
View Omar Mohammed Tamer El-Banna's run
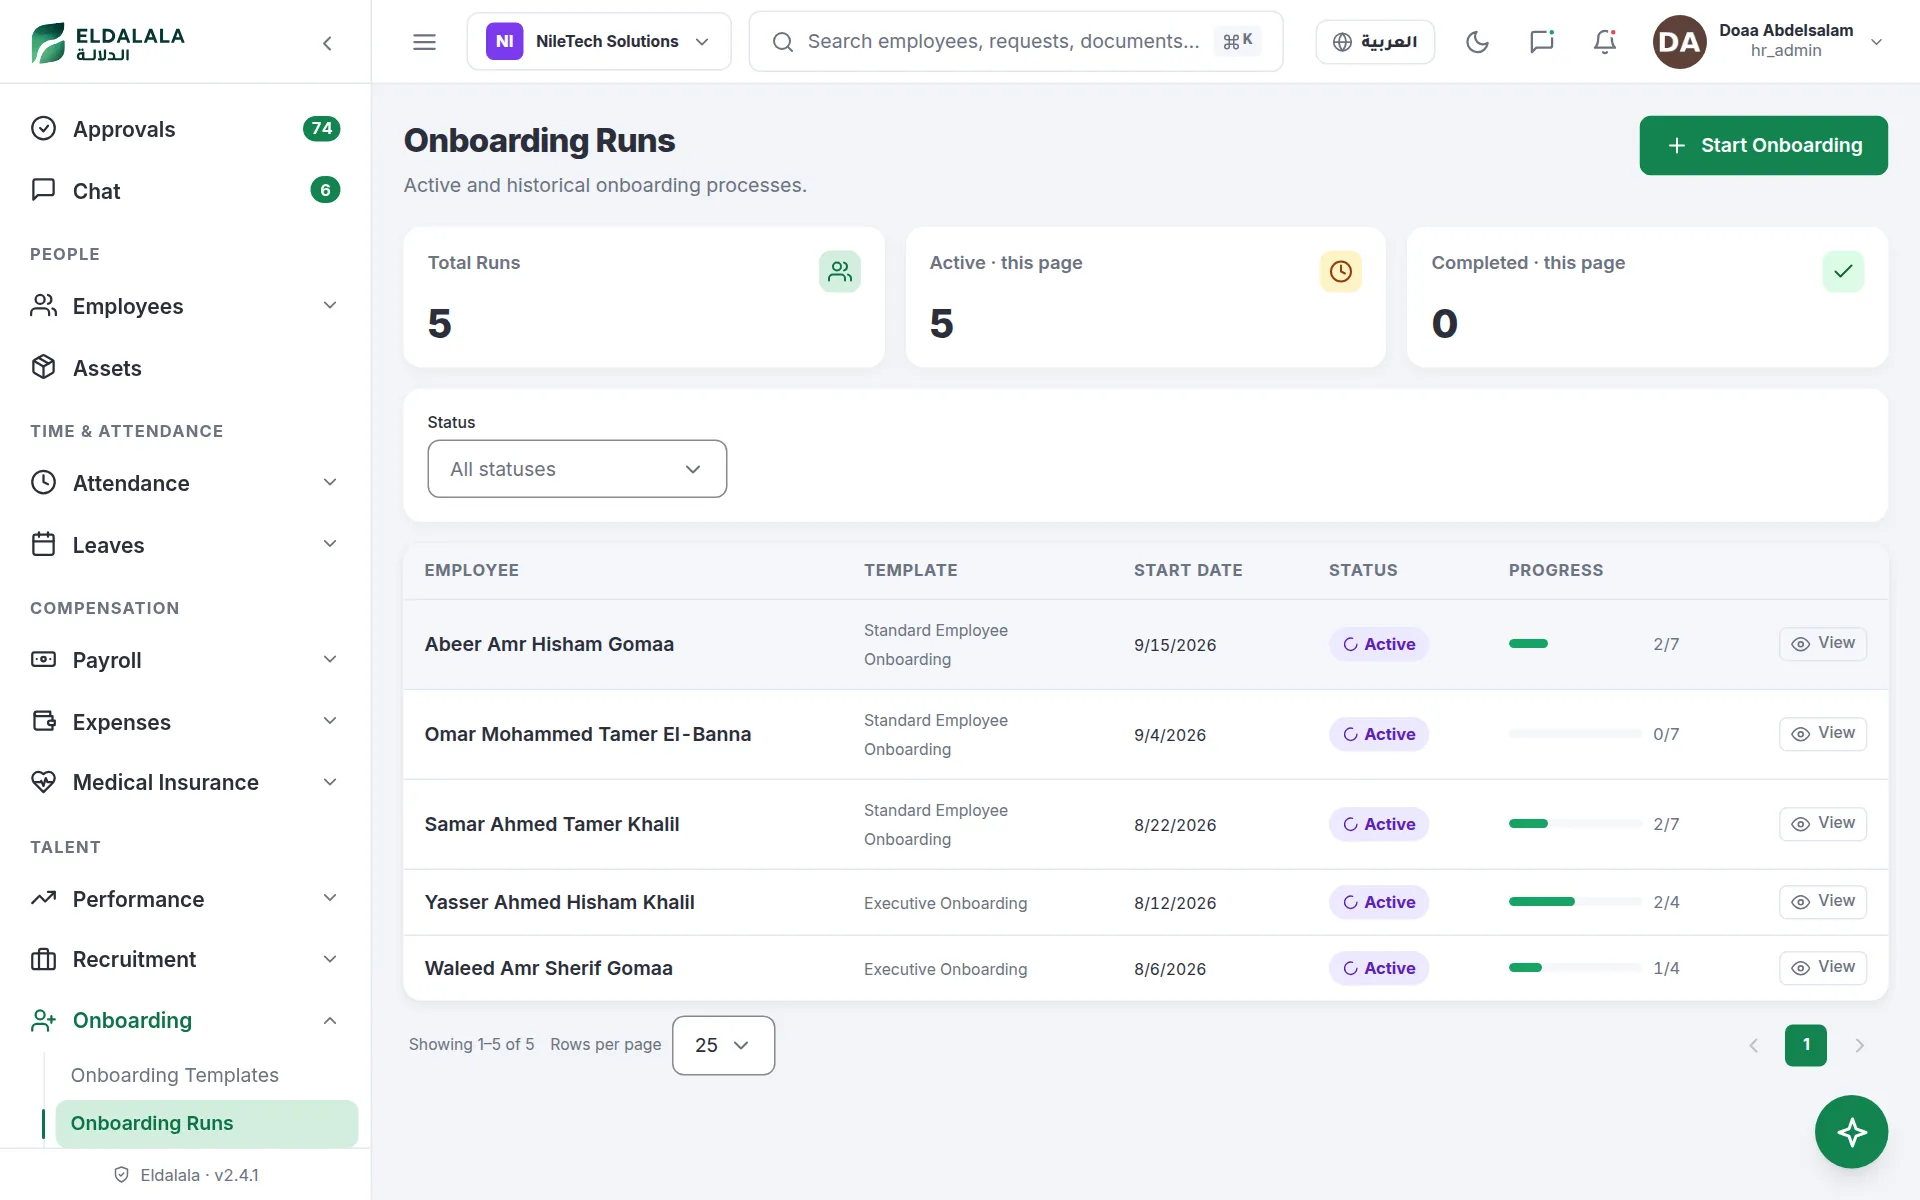click(x=1822, y=733)
